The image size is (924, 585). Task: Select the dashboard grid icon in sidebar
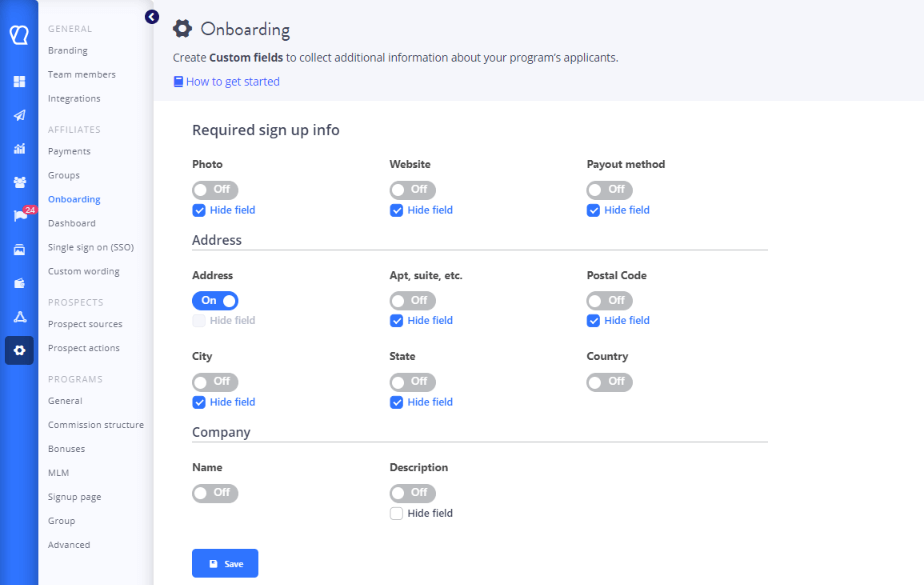[x=18, y=81]
